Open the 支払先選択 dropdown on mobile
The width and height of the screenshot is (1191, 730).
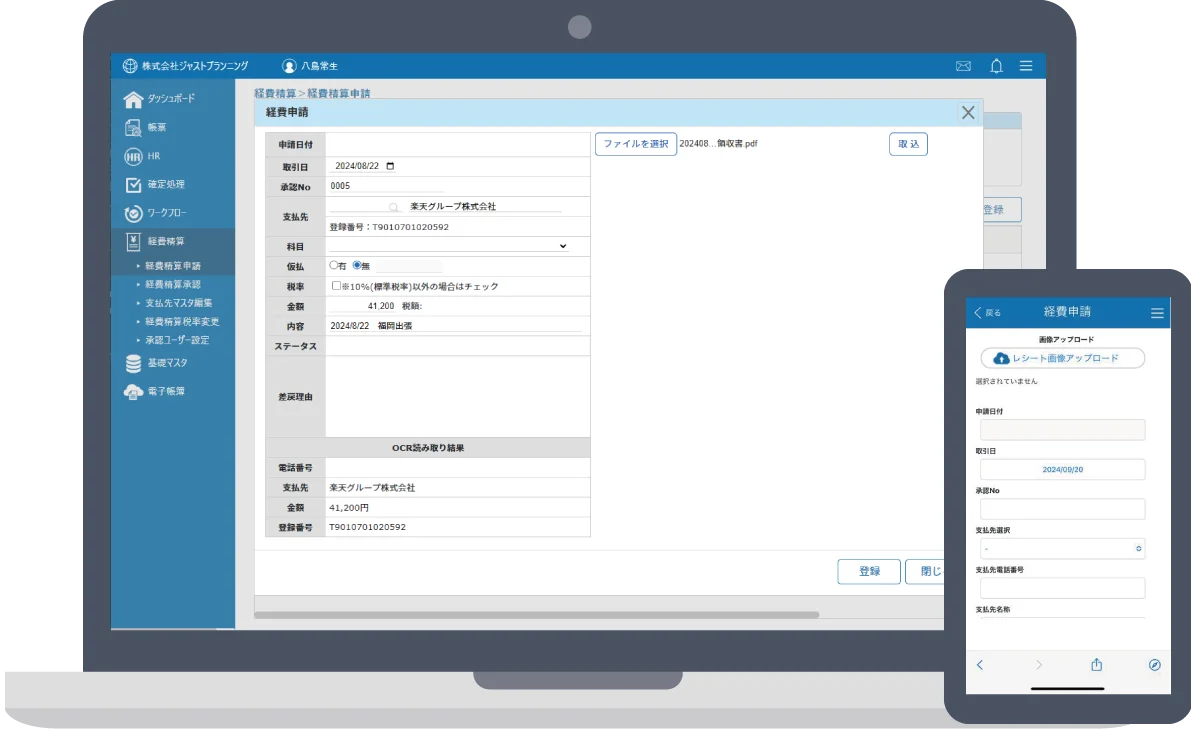pyautogui.click(x=1061, y=549)
